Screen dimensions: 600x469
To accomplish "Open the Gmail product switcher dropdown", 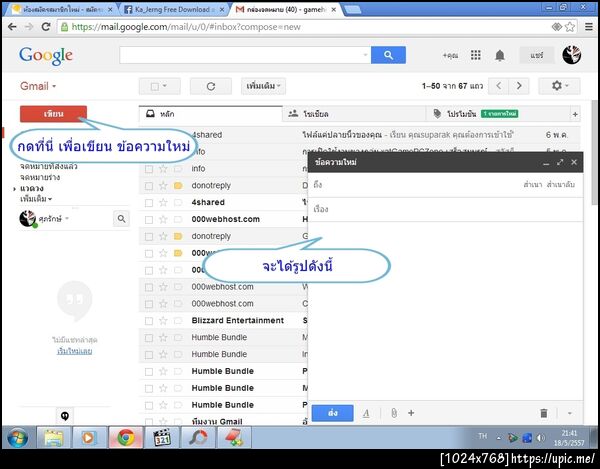I will [x=38, y=86].
